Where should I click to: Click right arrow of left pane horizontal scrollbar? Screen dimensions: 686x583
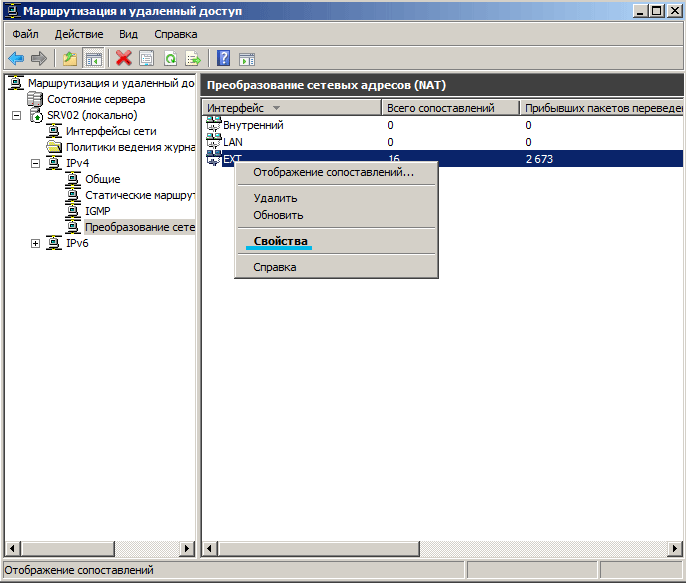187,548
